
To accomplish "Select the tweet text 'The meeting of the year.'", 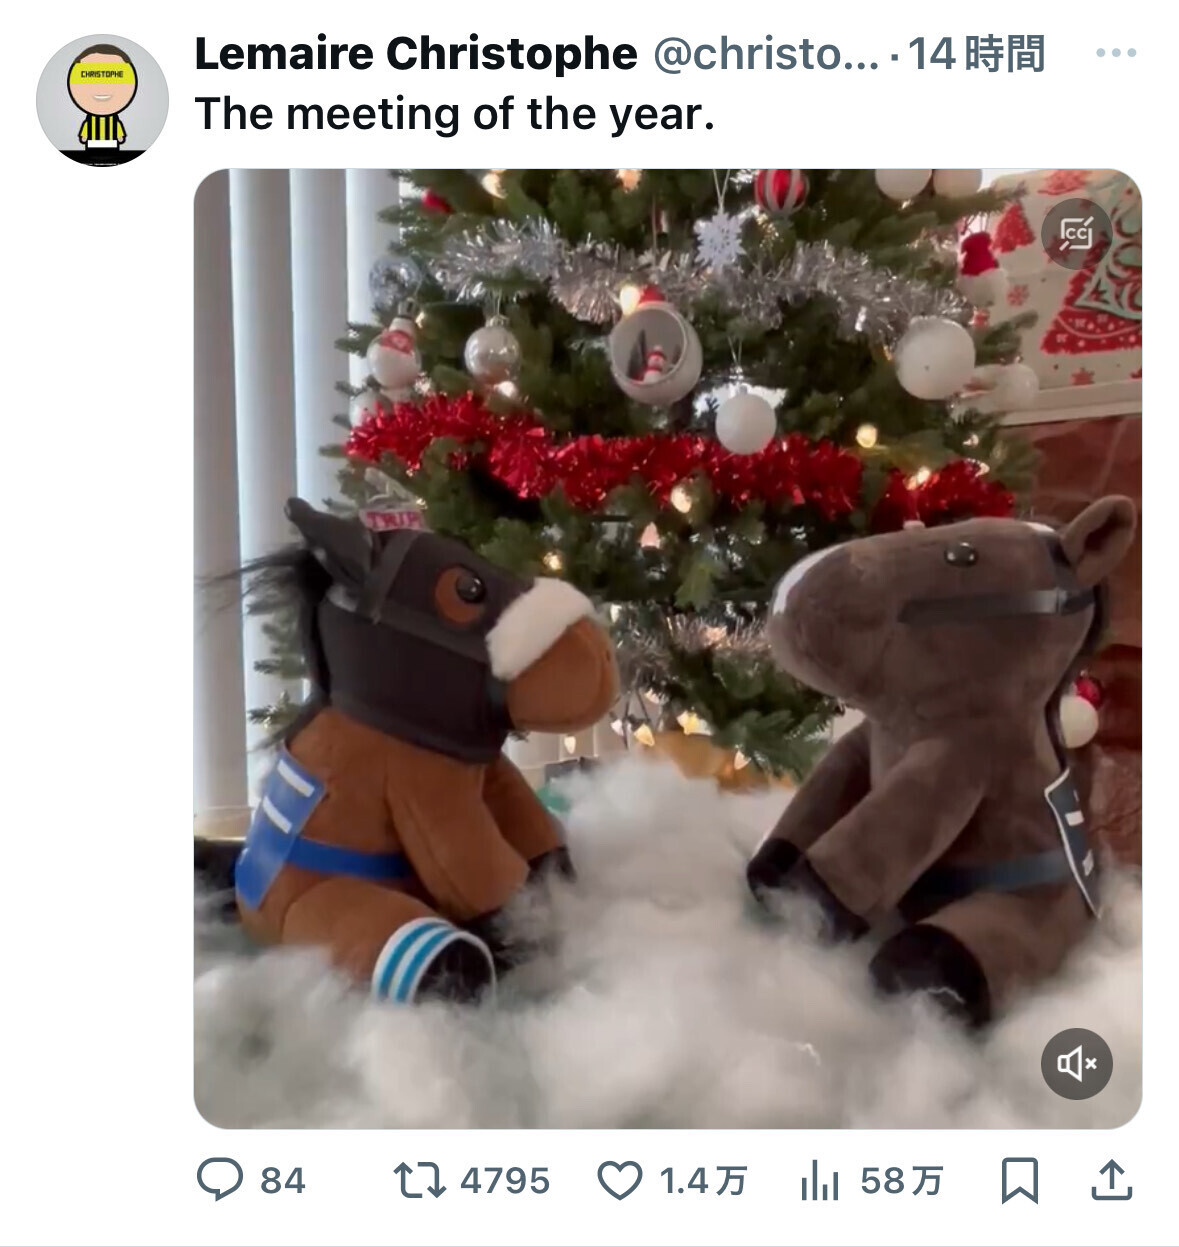I will point(455,114).
